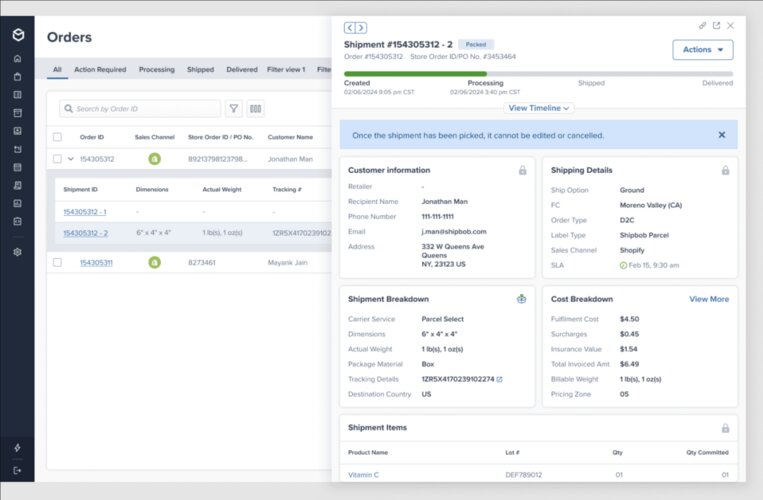Open tracking number external link icon
The height and width of the screenshot is (500, 763).
[499, 379]
